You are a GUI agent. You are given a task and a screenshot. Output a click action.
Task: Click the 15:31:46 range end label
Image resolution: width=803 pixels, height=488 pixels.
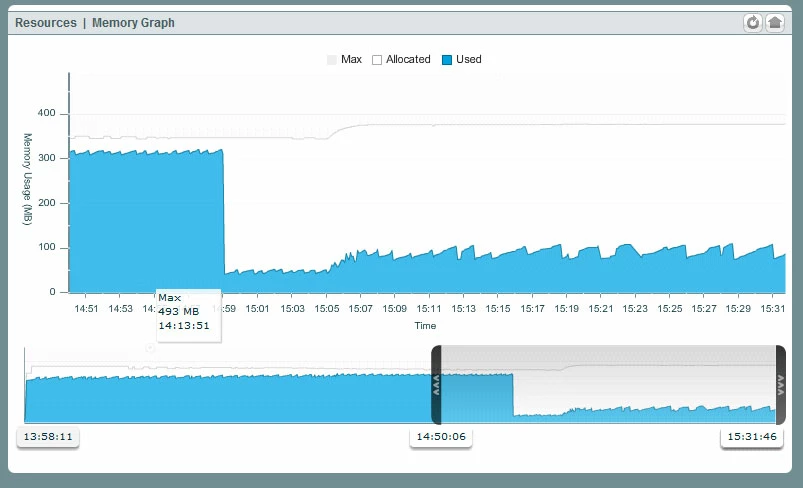click(752, 437)
